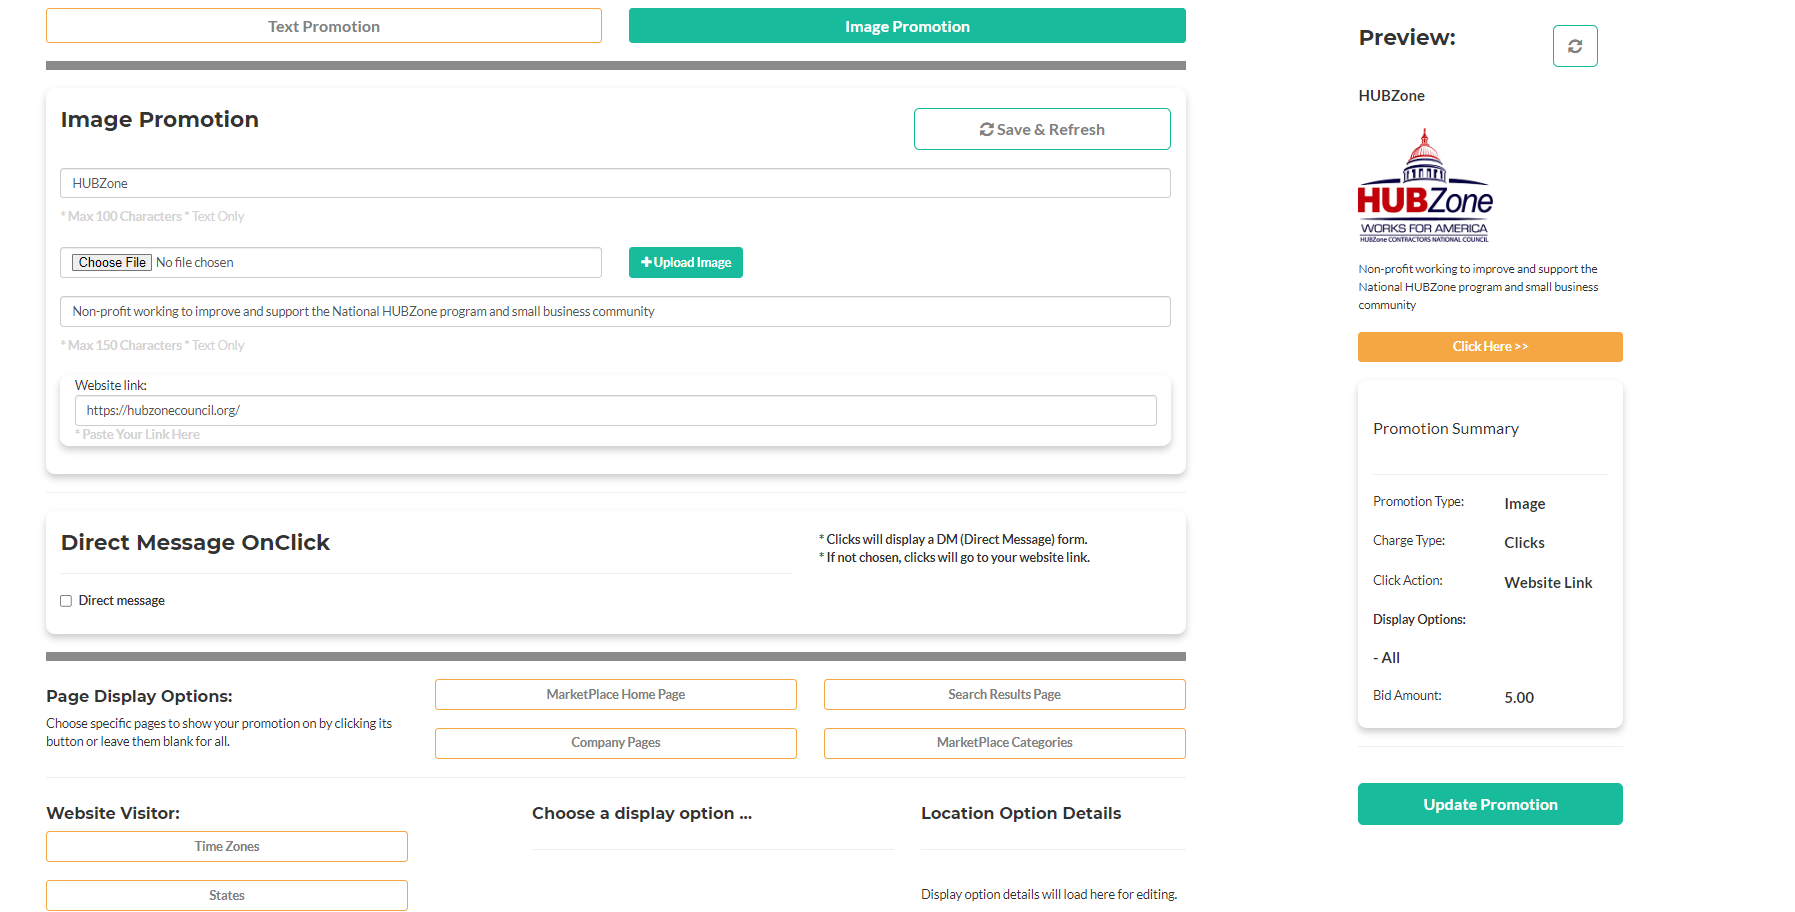
Task: Switch to Text Promotion tab
Action: click(x=324, y=26)
